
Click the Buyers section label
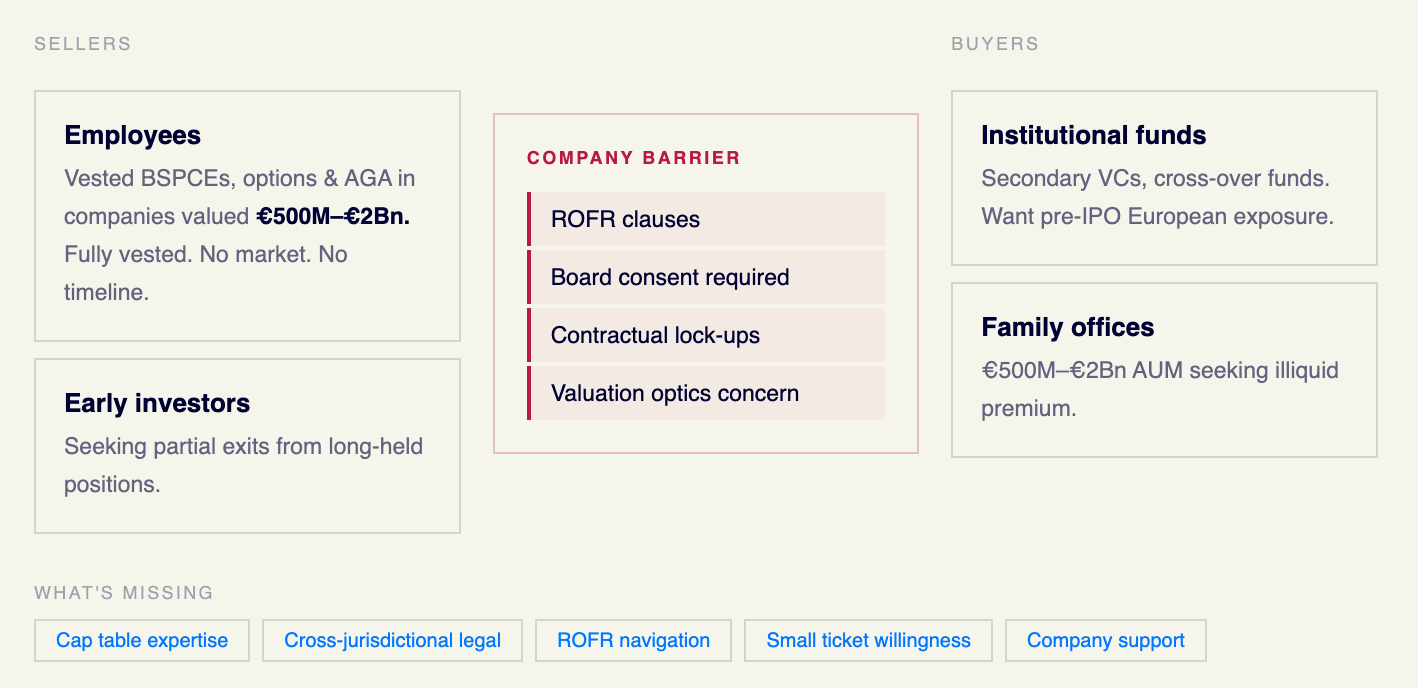pos(995,44)
